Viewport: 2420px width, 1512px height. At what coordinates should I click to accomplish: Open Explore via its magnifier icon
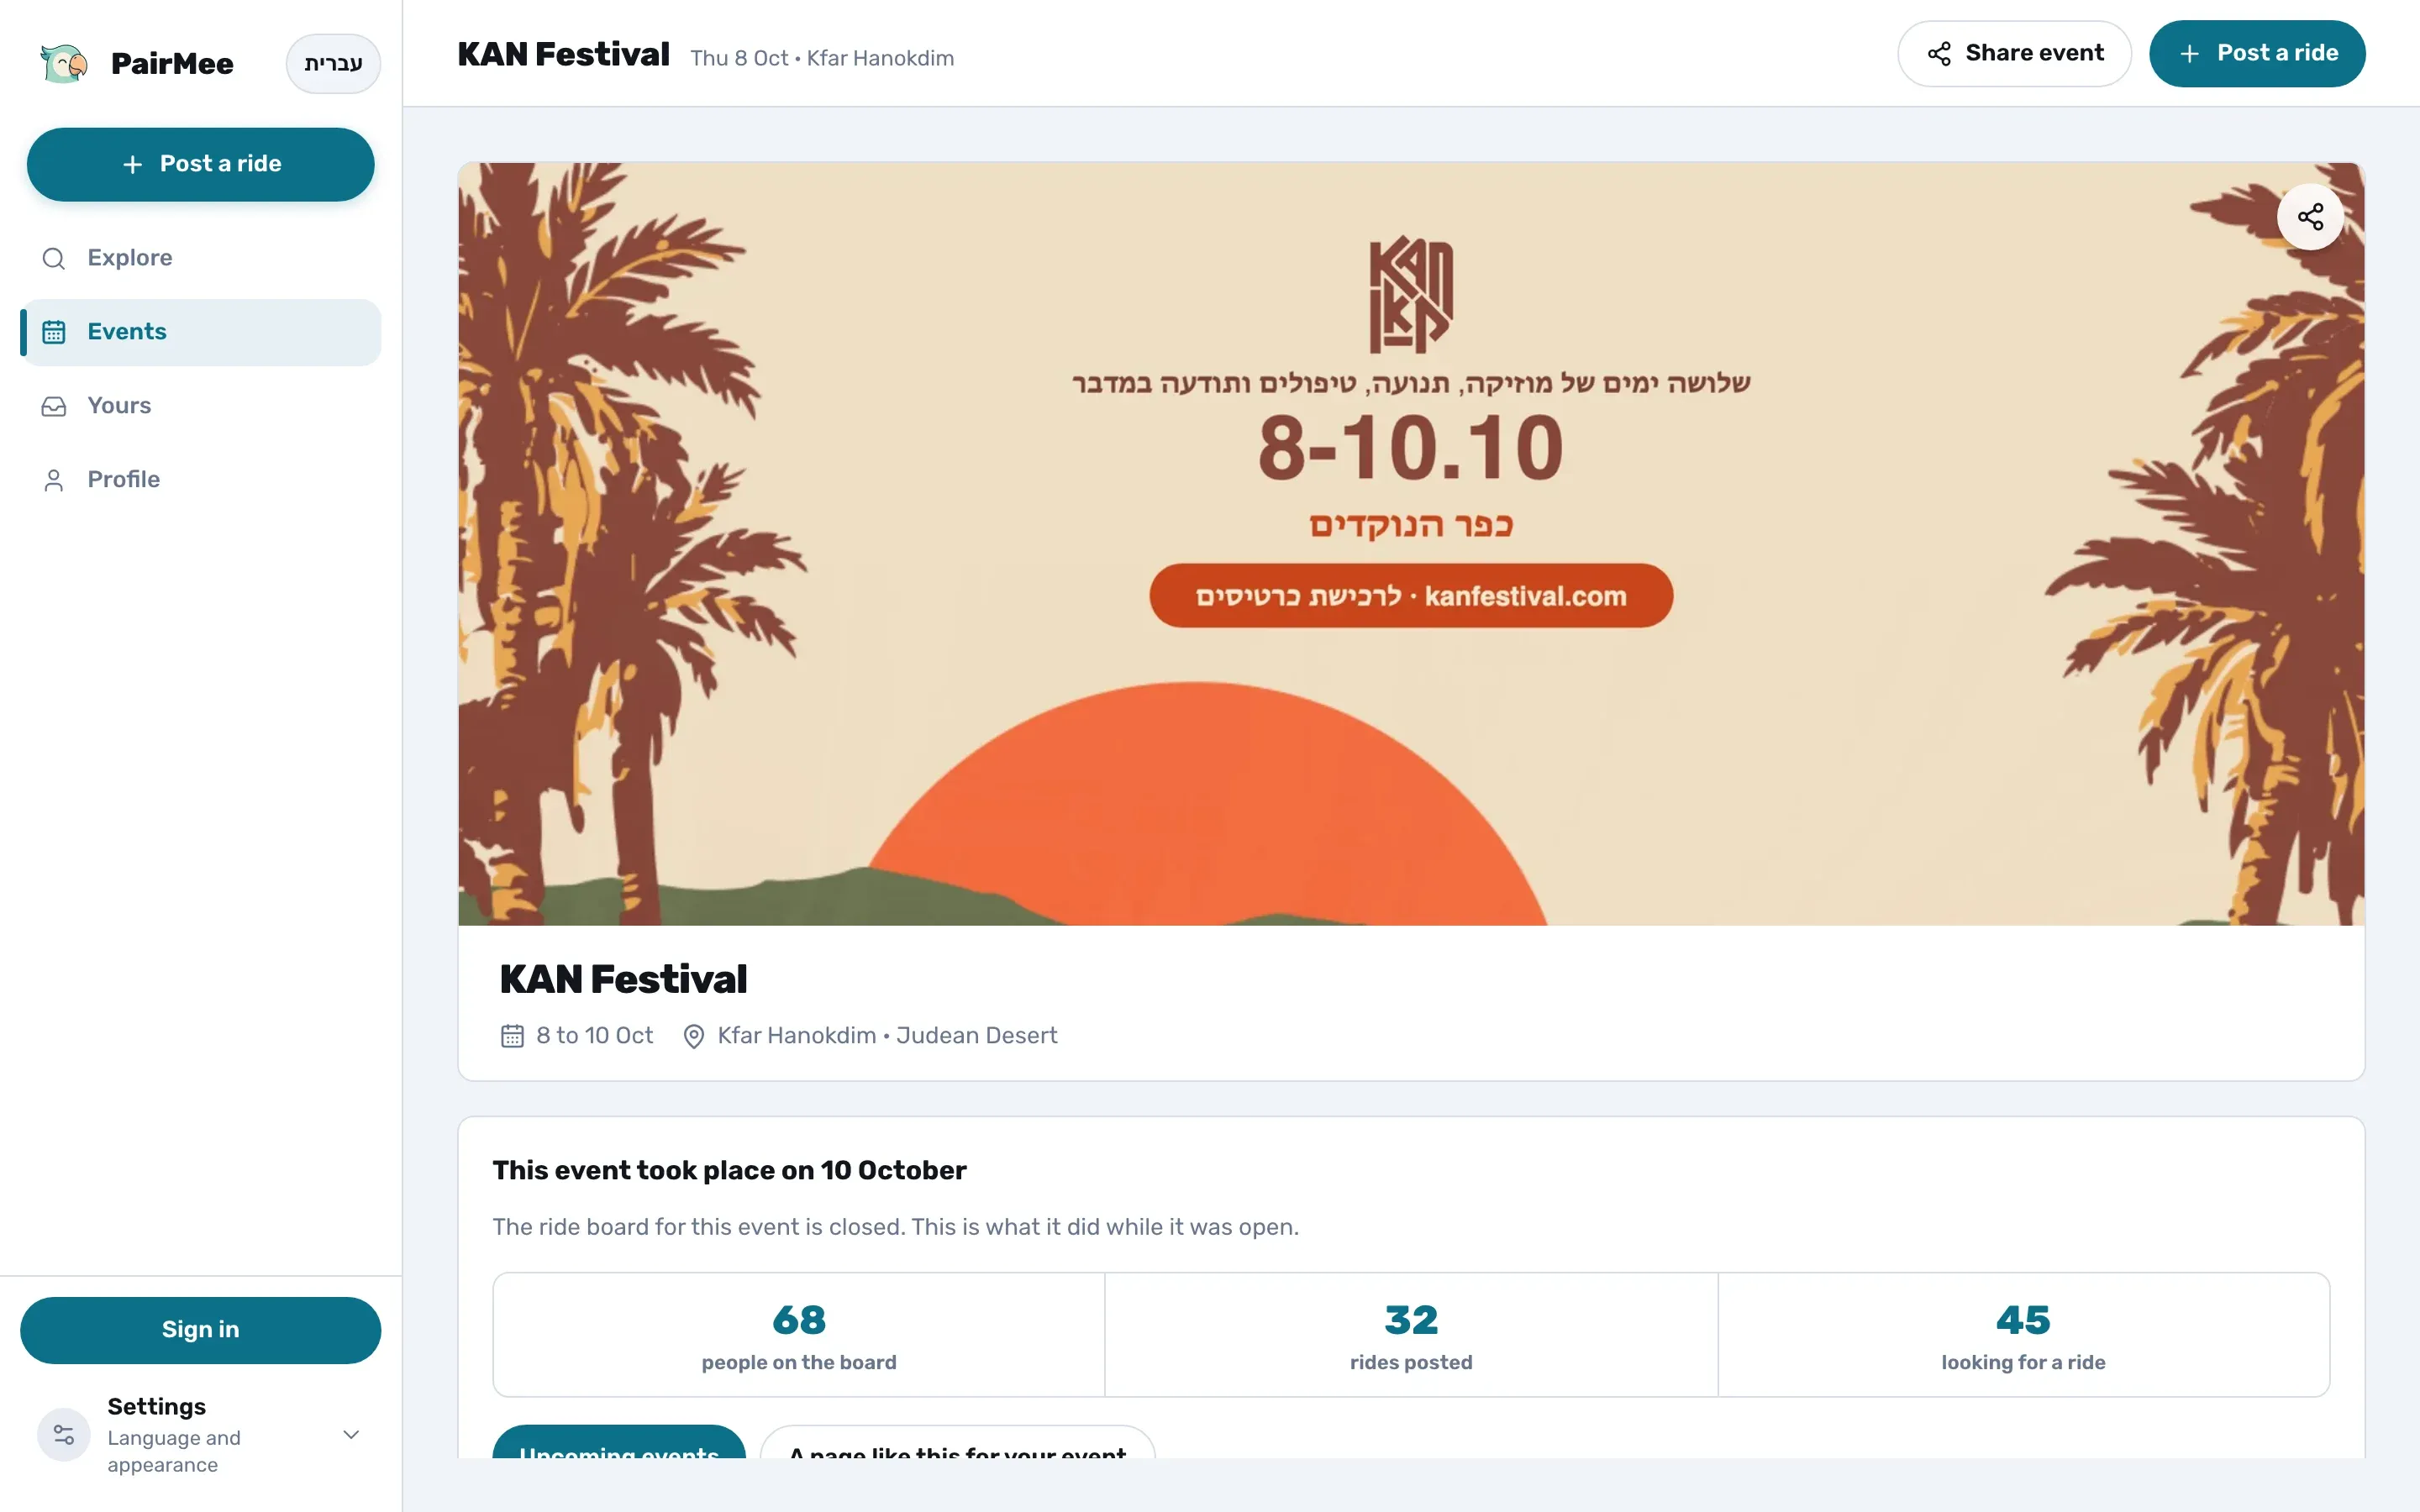54,259
